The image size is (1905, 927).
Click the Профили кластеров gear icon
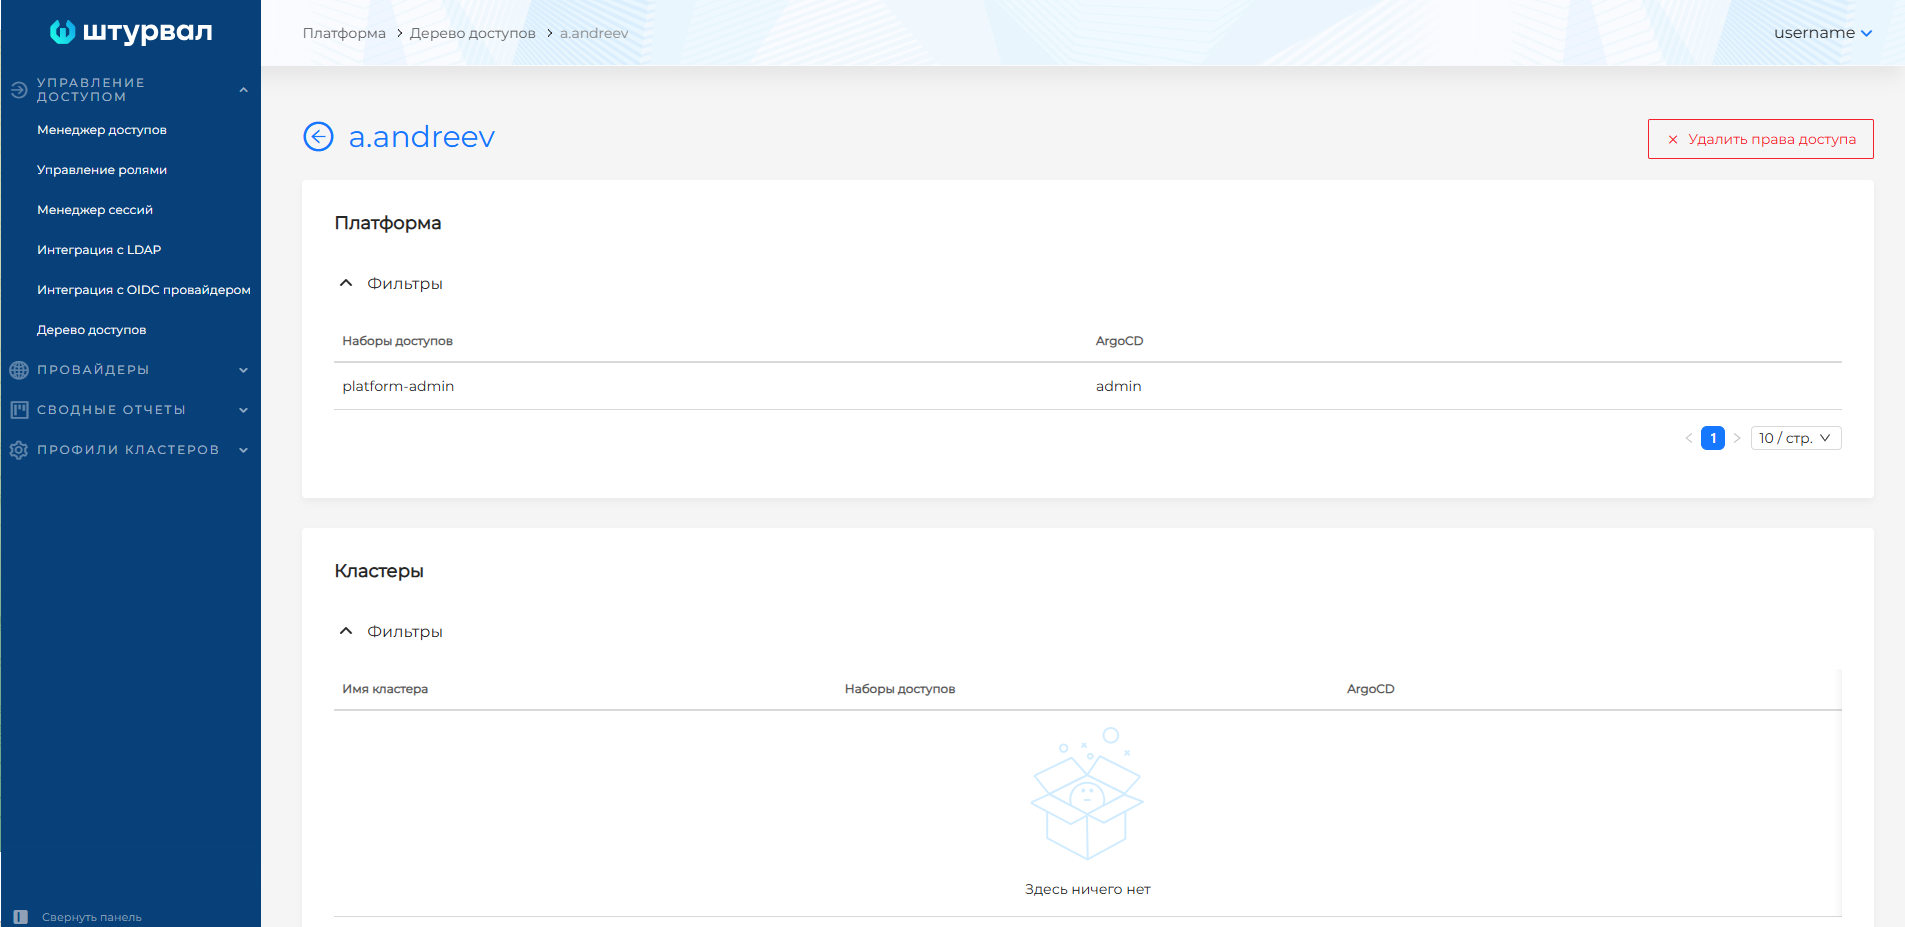click(x=19, y=450)
